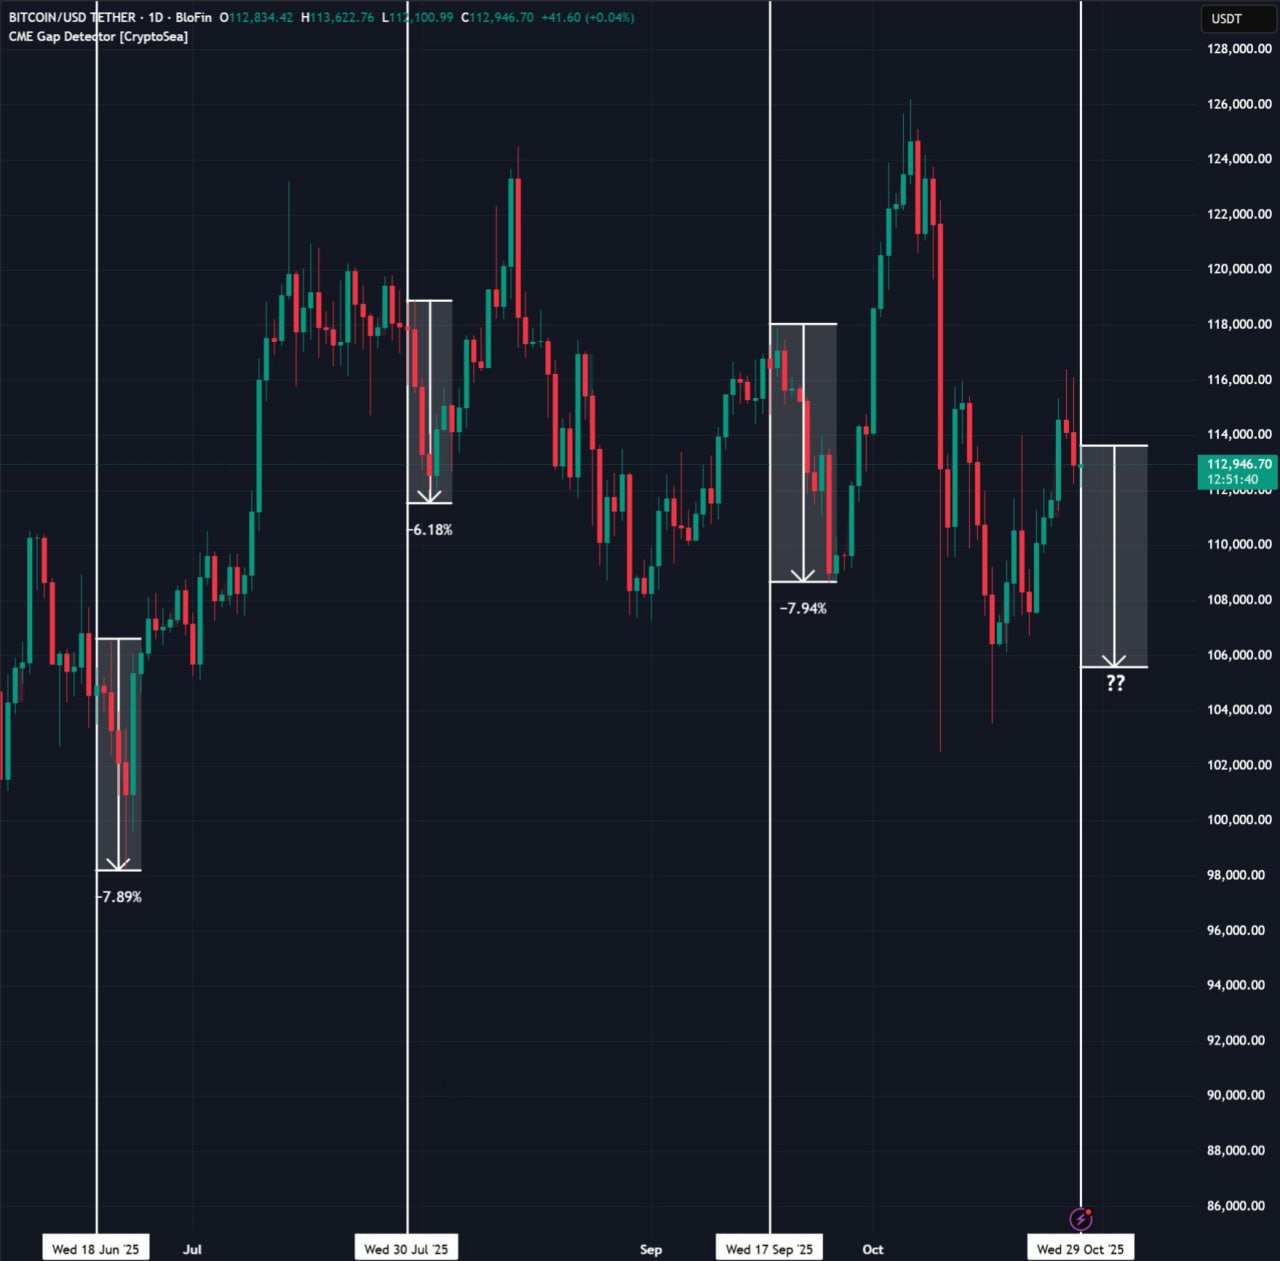Click the down arrowhead above the ?? label
Screen dimensions: 1280x1261
(x=1114, y=660)
